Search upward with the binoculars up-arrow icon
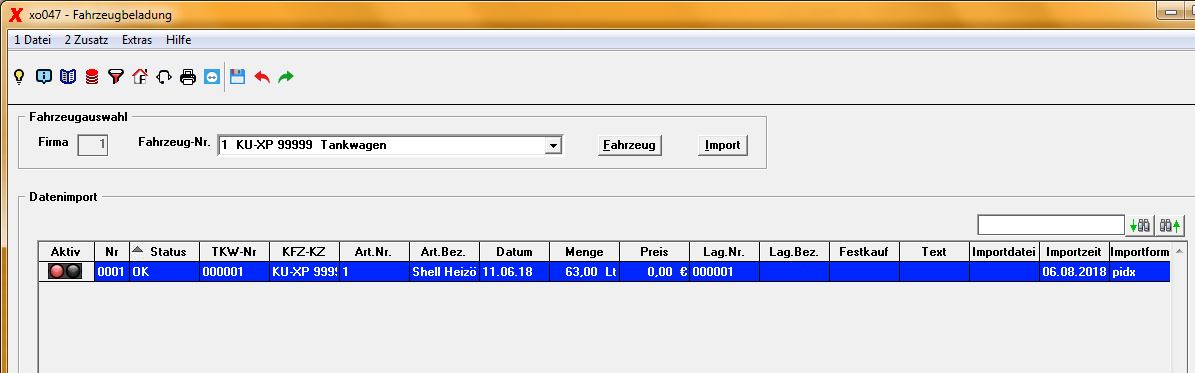Screen dimensions: 1195x373 tap(1169, 225)
